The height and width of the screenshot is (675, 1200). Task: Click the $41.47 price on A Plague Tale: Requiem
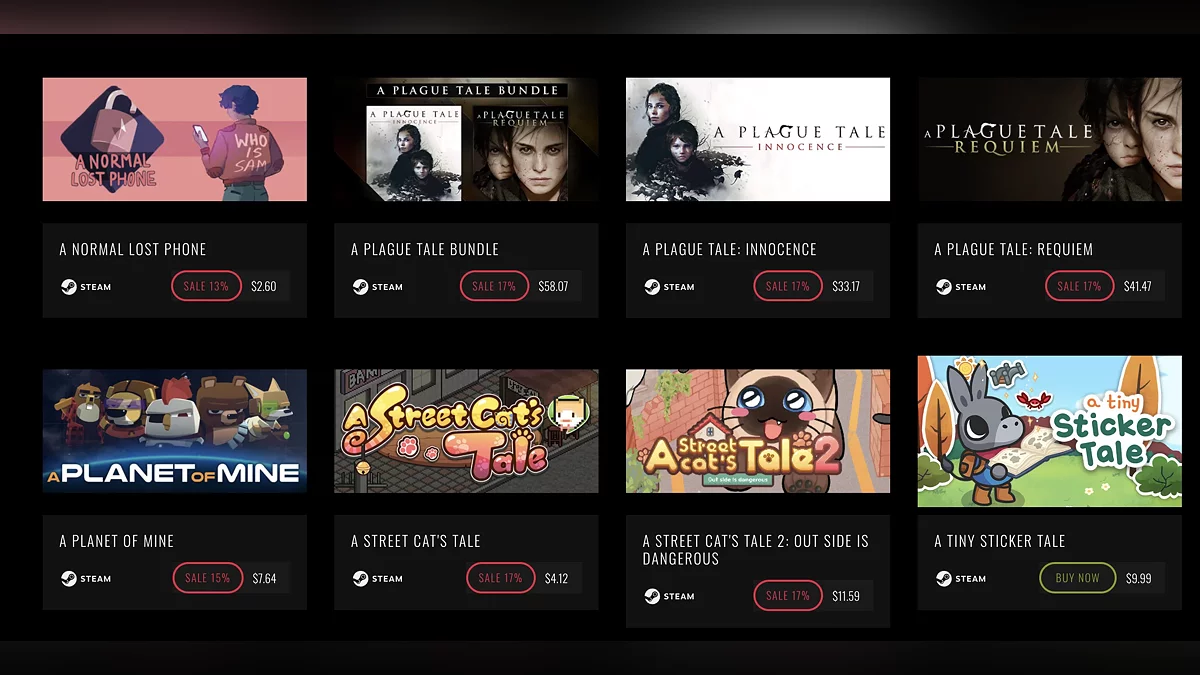point(1138,286)
